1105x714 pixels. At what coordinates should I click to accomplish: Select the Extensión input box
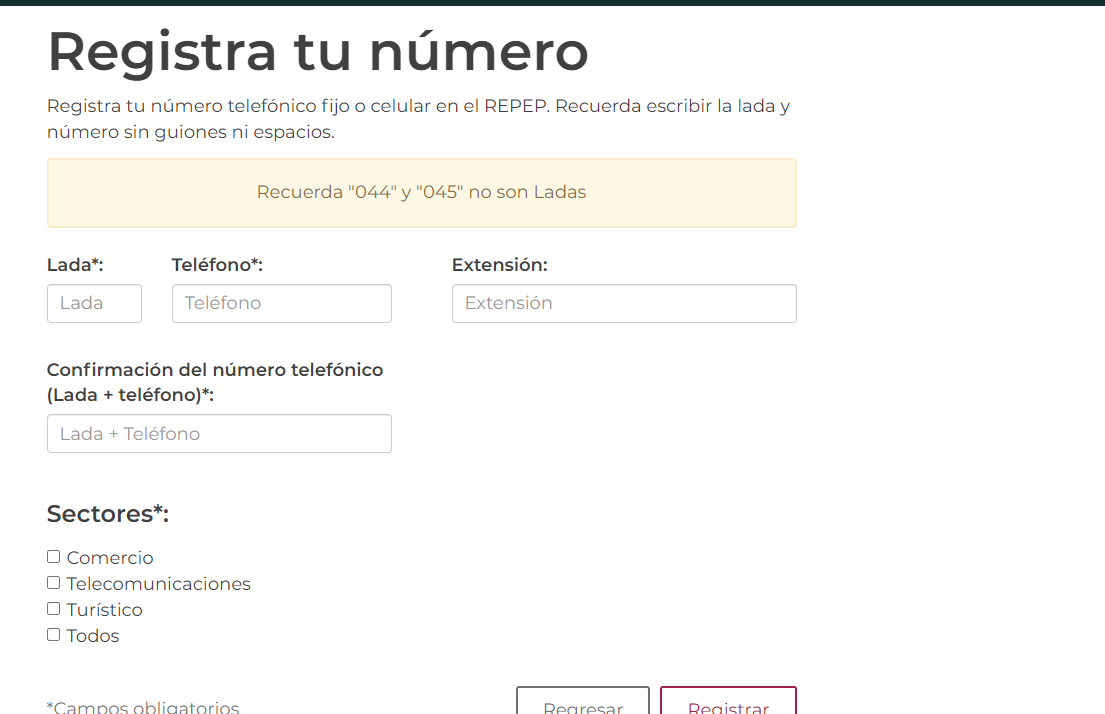click(x=624, y=303)
